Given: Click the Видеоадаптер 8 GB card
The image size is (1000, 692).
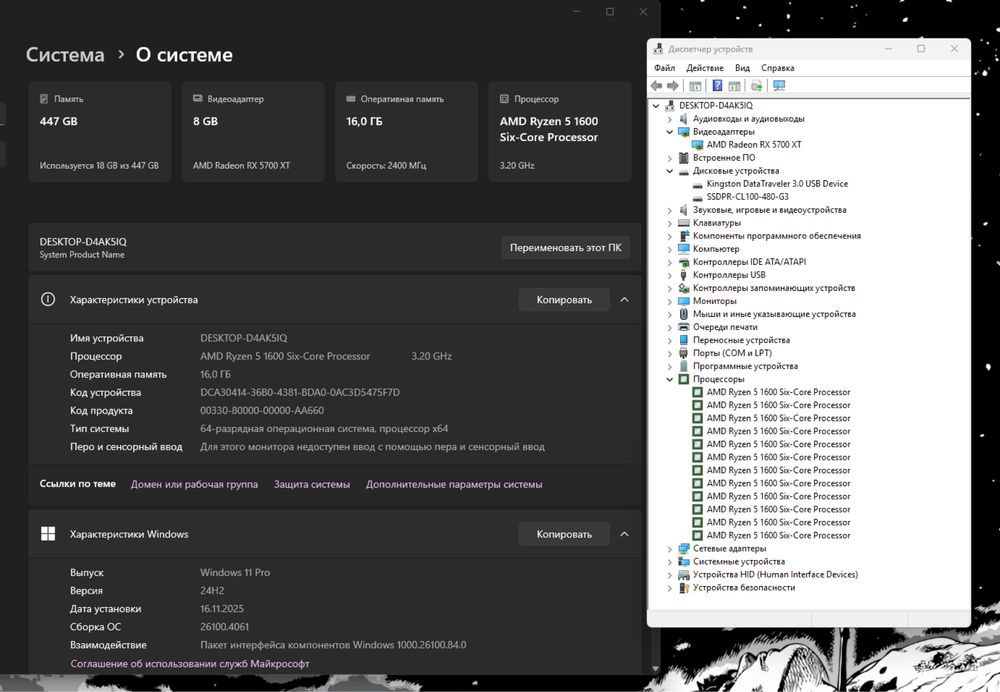Looking at the screenshot, I should point(253,131).
